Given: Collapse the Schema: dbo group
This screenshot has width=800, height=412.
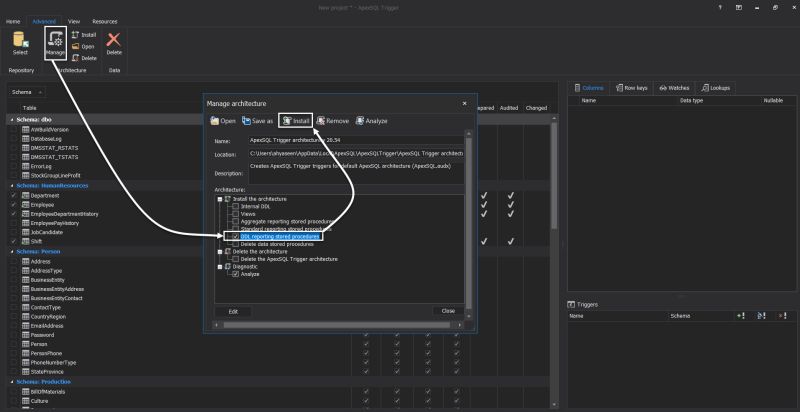Looking at the screenshot, I should coord(12,120).
